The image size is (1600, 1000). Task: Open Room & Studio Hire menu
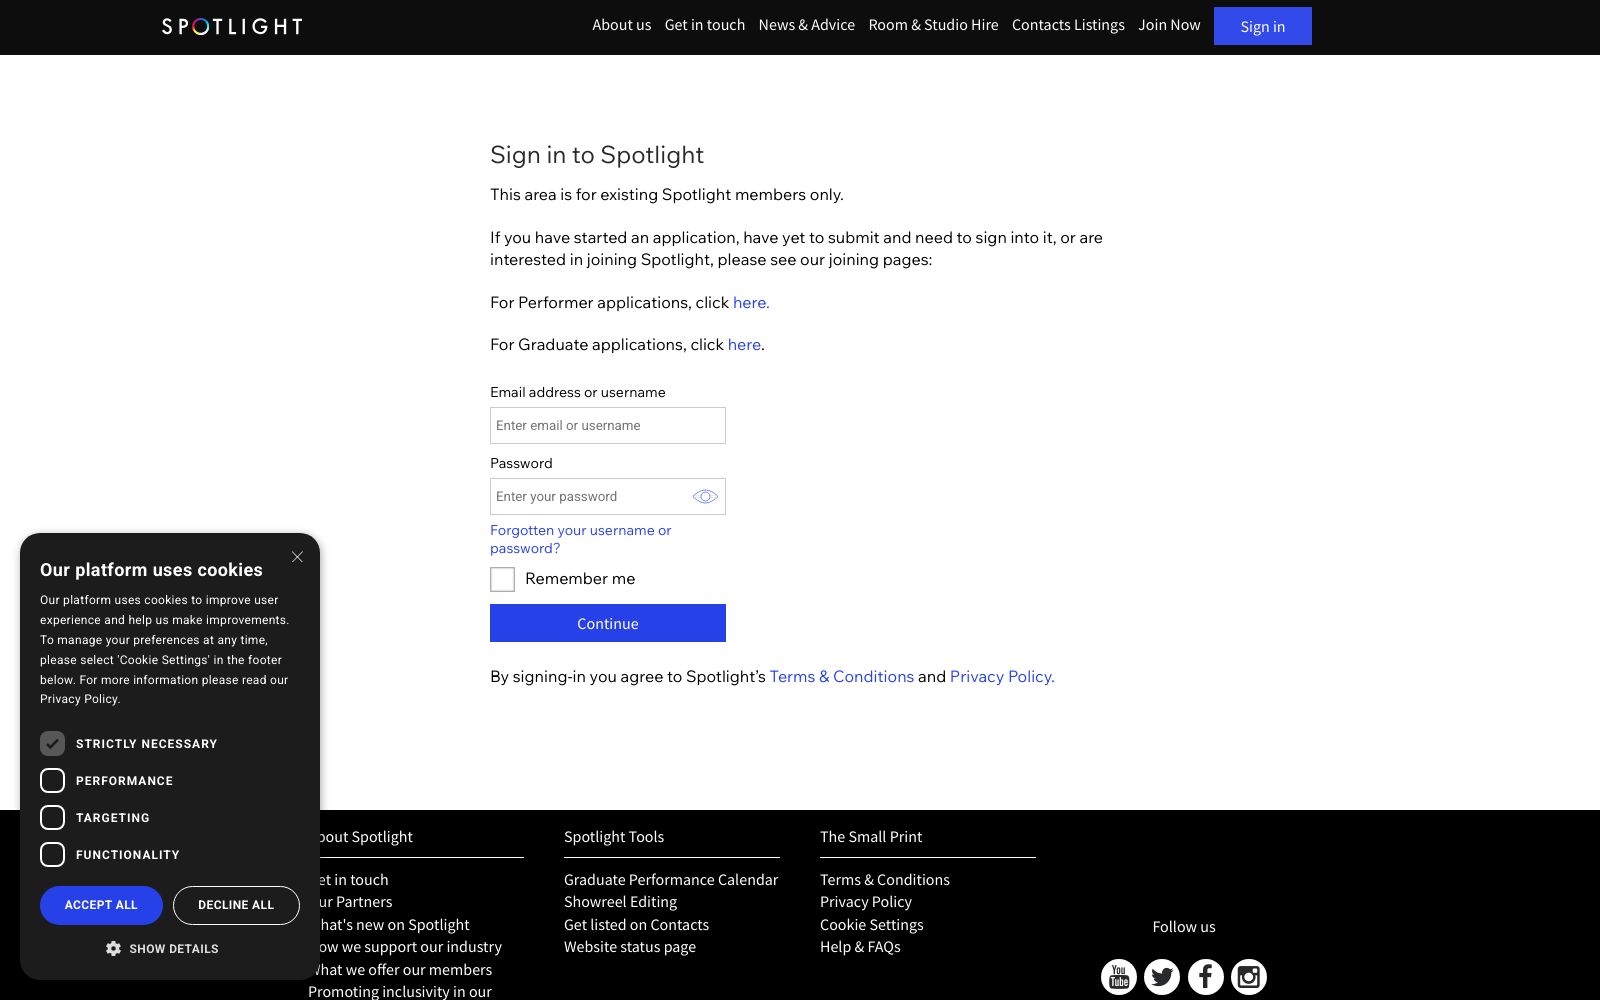coord(933,25)
